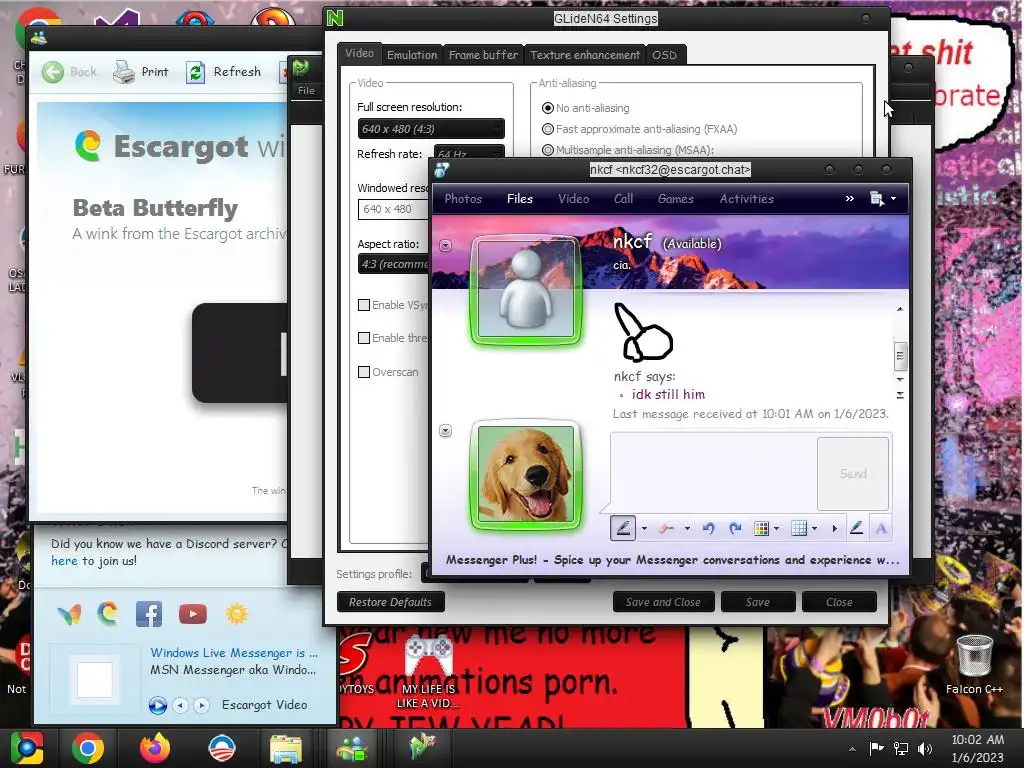Switch to handwriting mode pen icon

856,528
